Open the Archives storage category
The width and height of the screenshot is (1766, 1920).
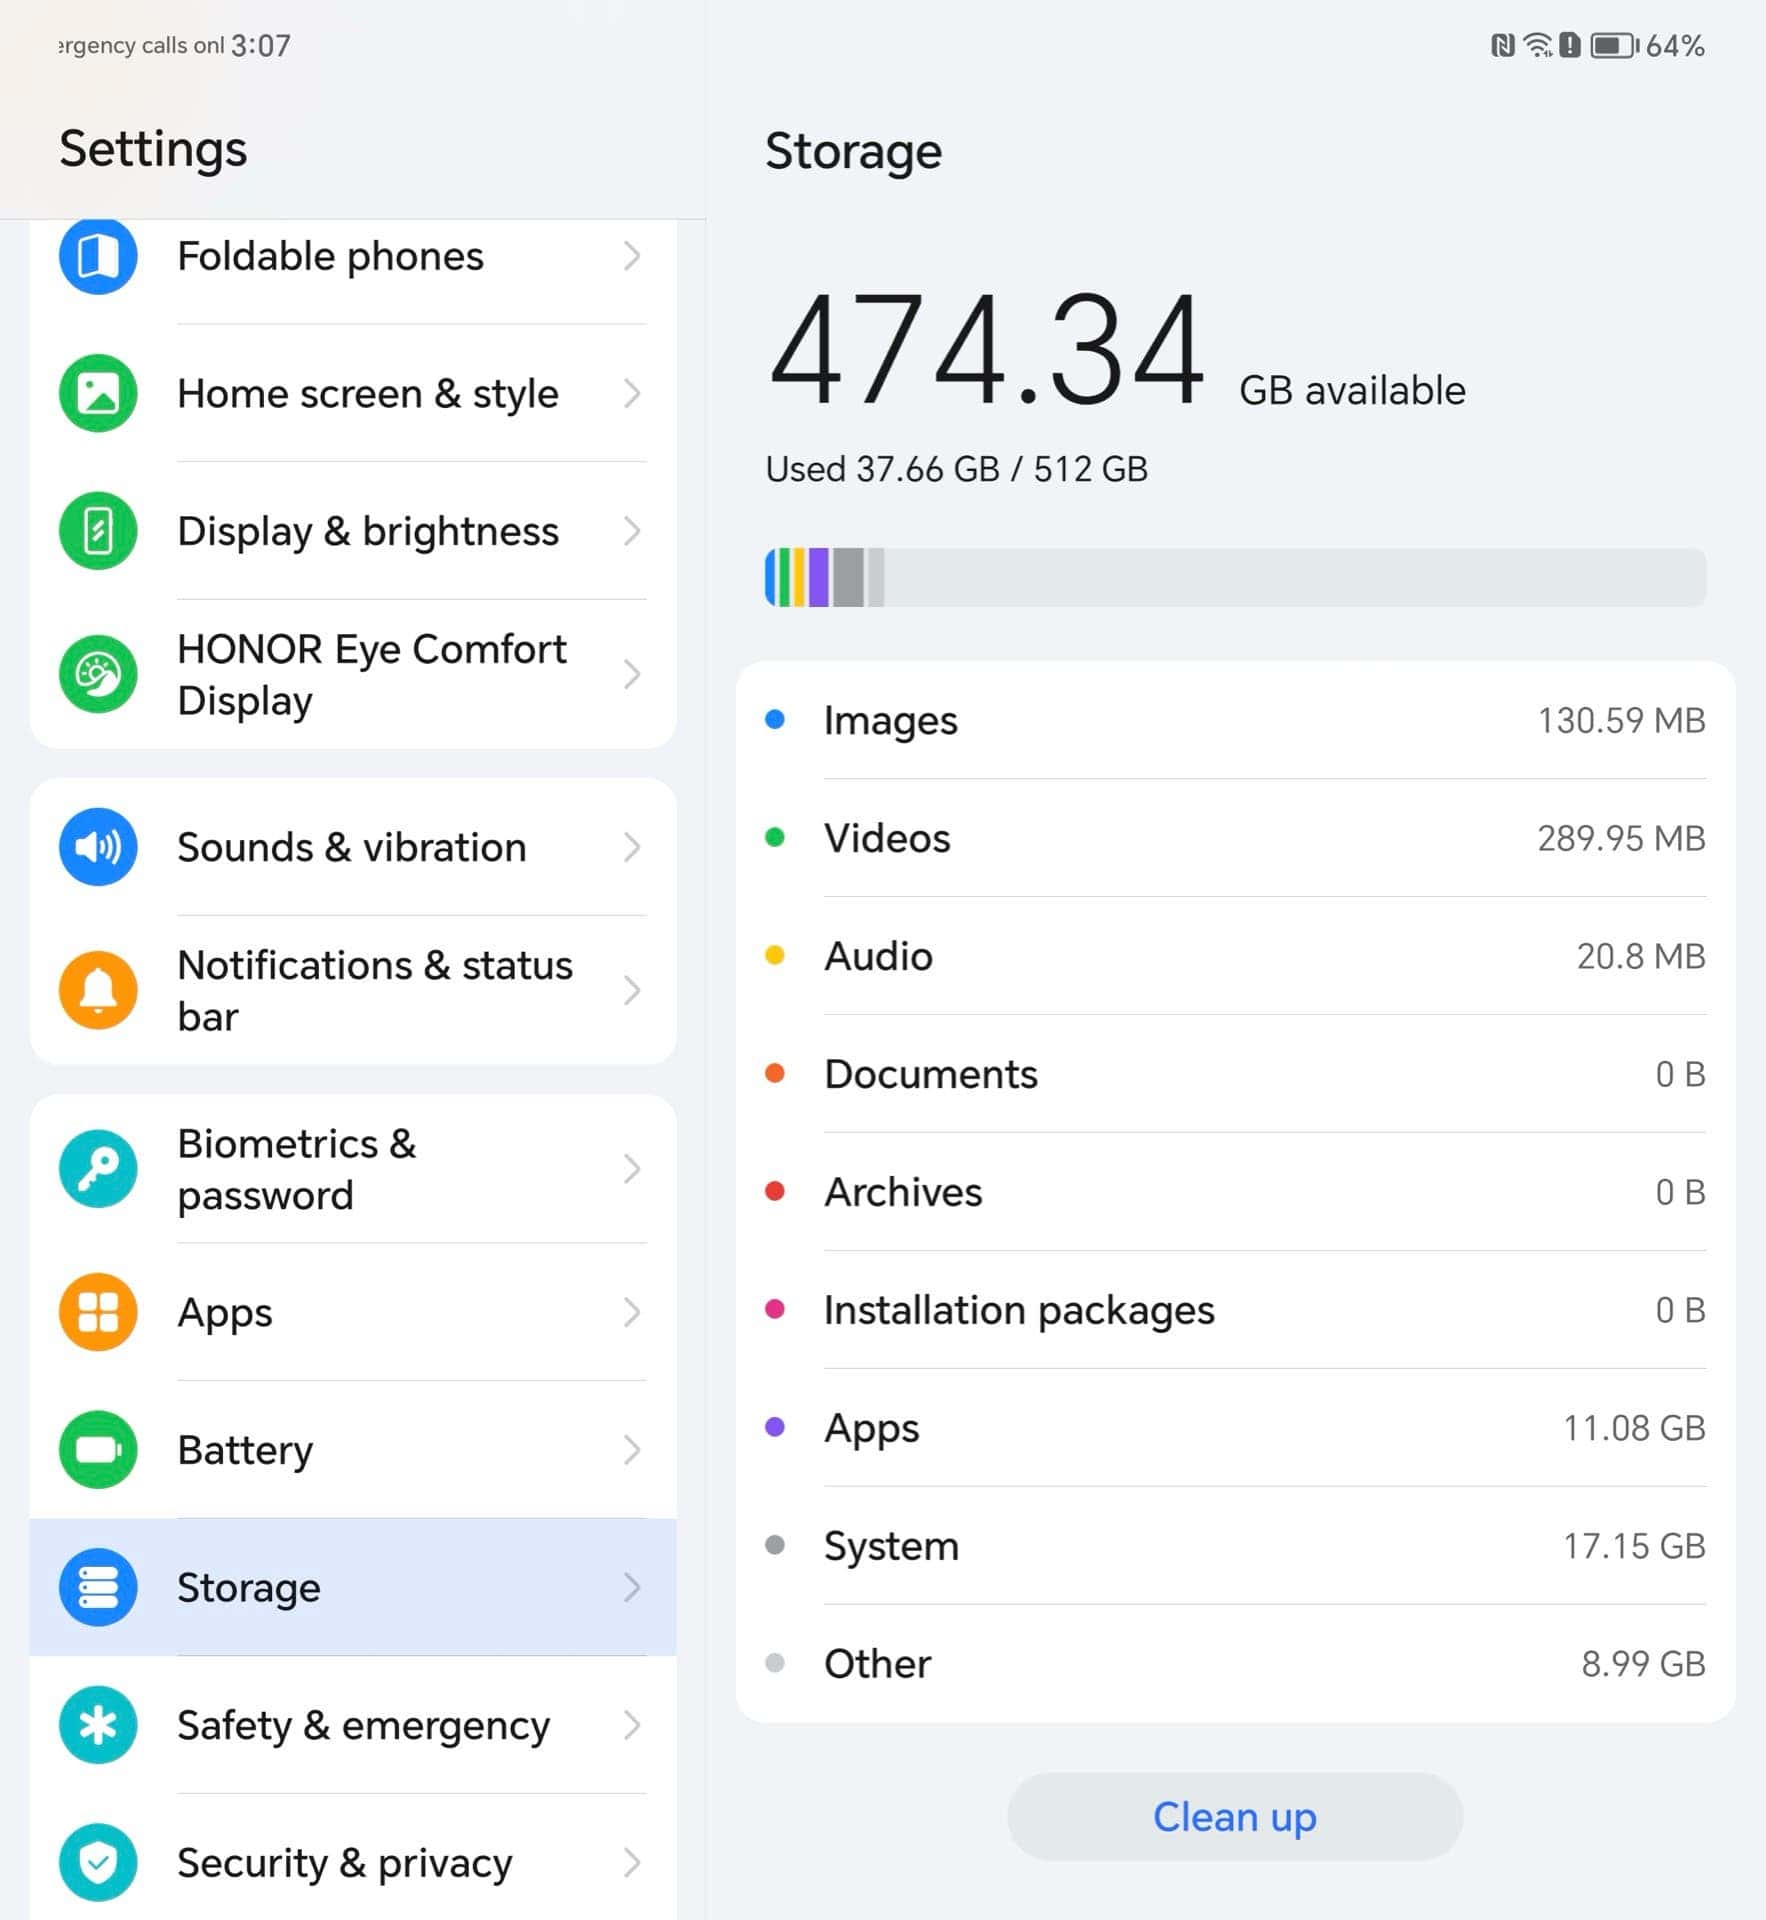pos(1235,1192)
